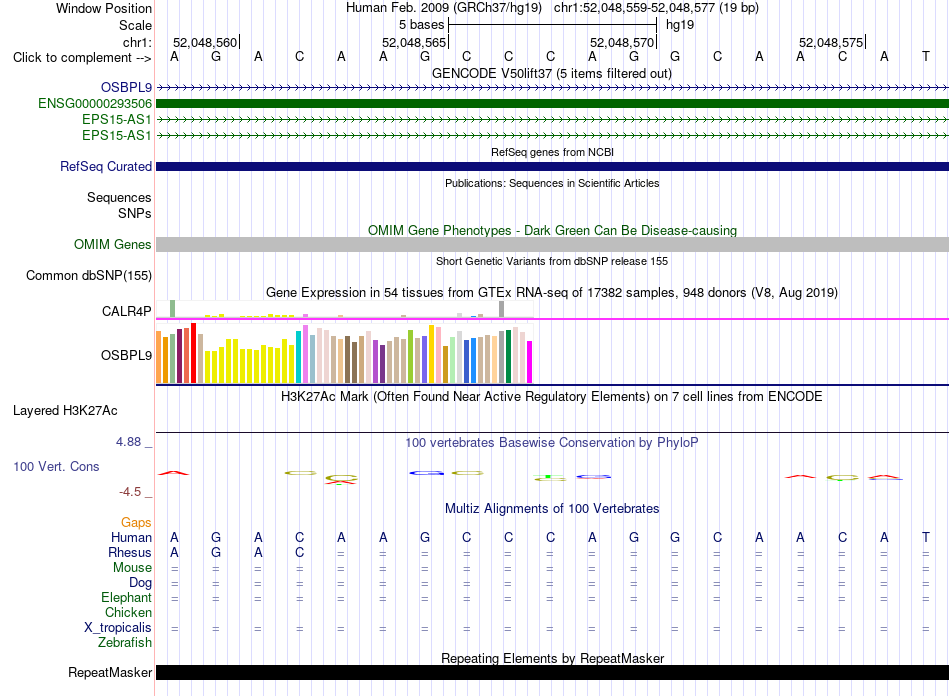Click the Elephant species label
Viewport: 950px width, 696px height.
click(126, 597)
